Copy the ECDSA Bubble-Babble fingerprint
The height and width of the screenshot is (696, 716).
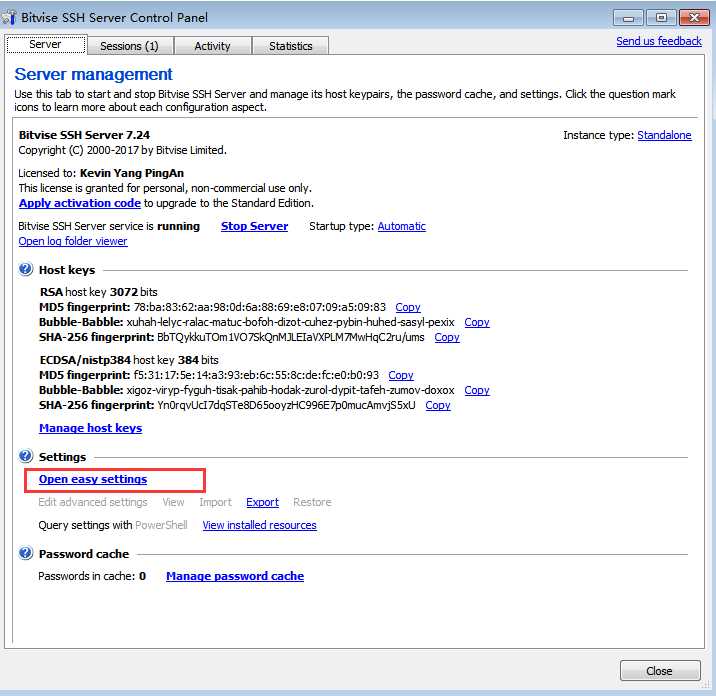tap(477, 390)
